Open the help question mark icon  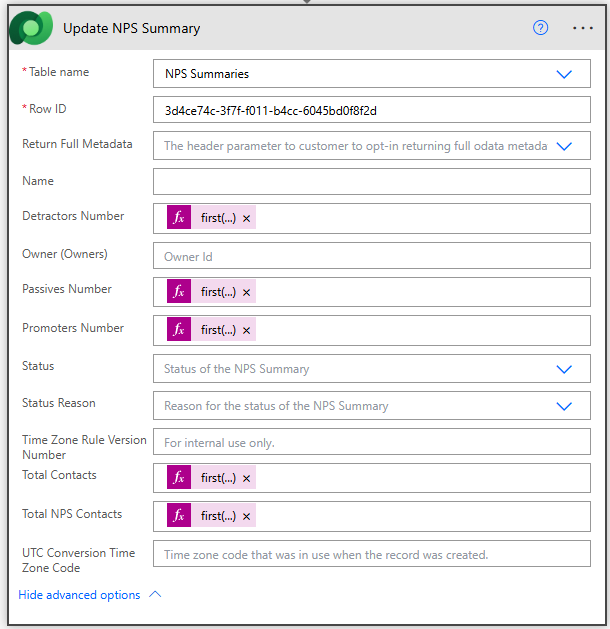541,28
